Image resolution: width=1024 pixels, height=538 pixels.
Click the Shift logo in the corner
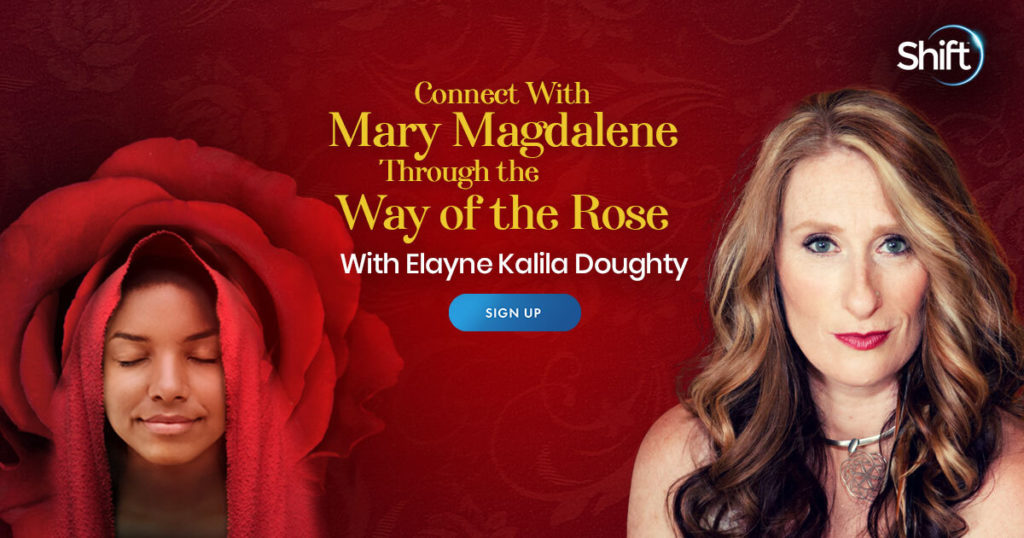[940, 55]
